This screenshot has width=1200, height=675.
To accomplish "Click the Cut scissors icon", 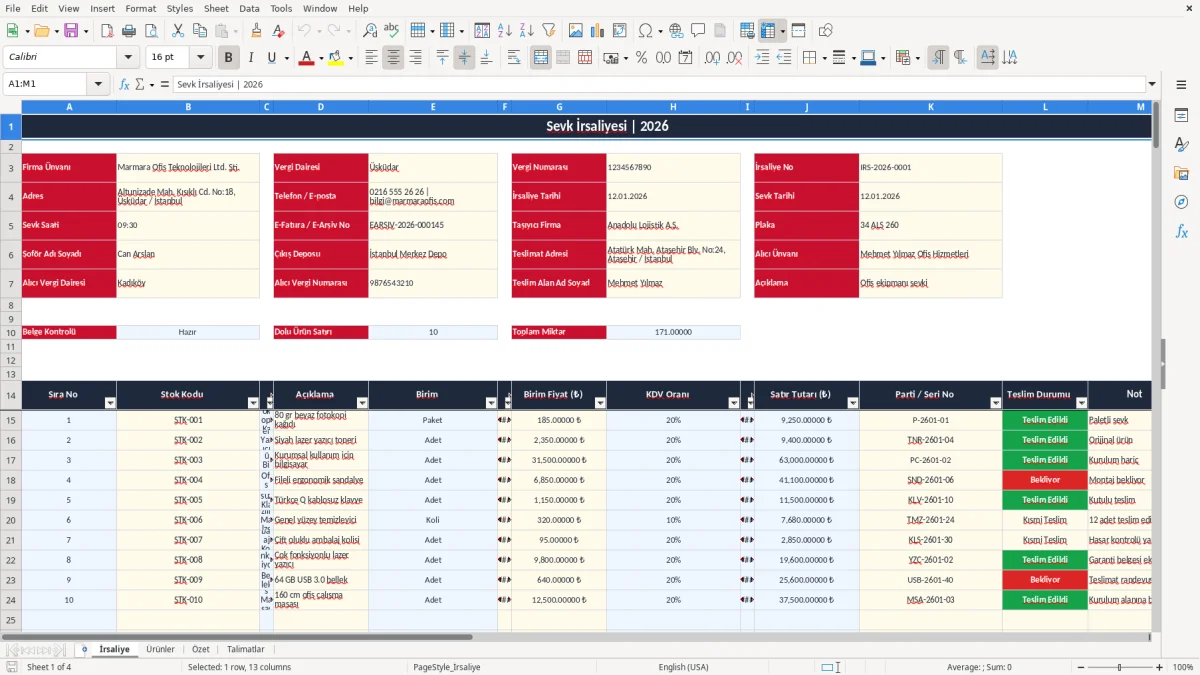I will coord(178,31).
